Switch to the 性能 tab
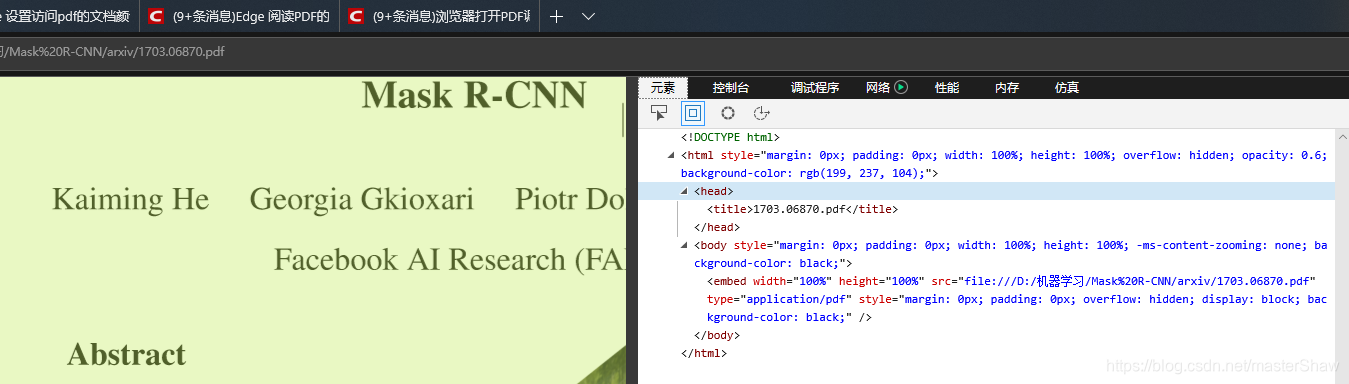 947,87
